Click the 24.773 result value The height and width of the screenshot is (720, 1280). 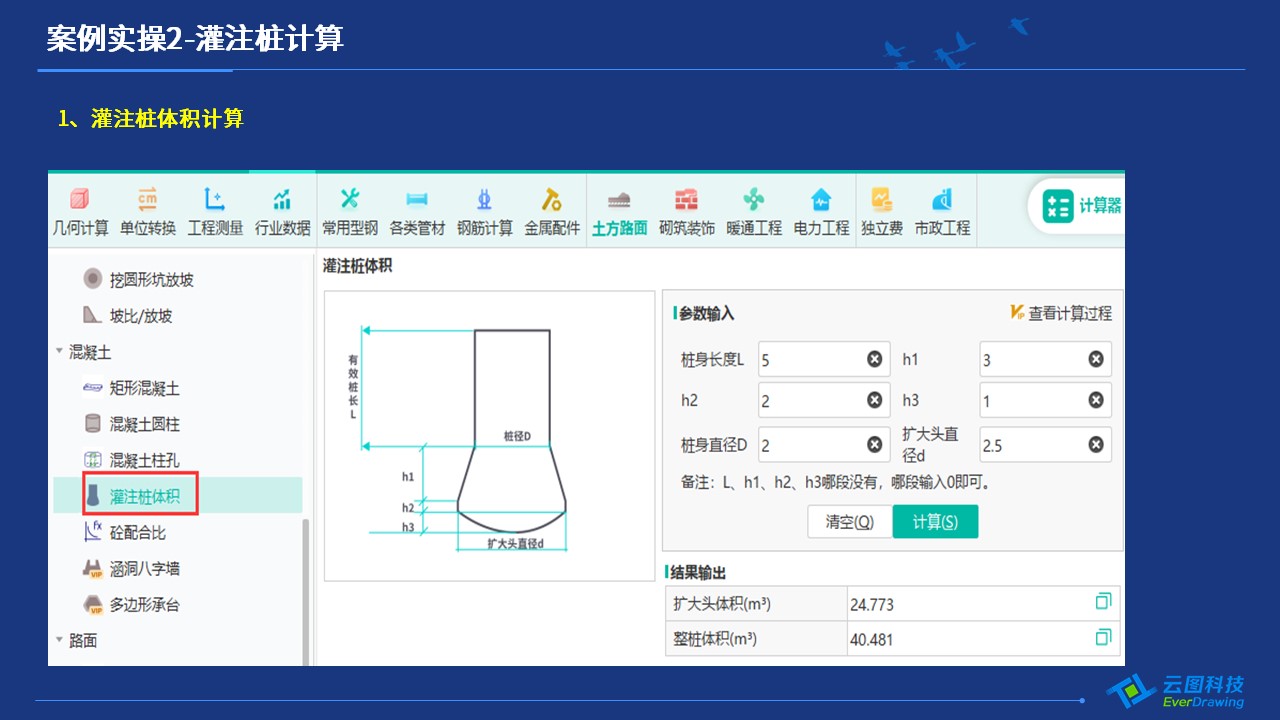point(872,605)
